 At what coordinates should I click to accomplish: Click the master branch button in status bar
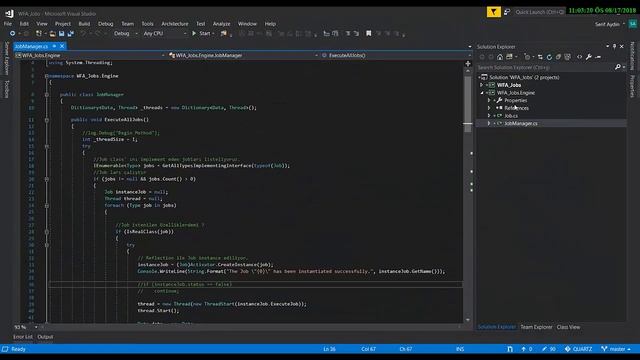(616, 349)
